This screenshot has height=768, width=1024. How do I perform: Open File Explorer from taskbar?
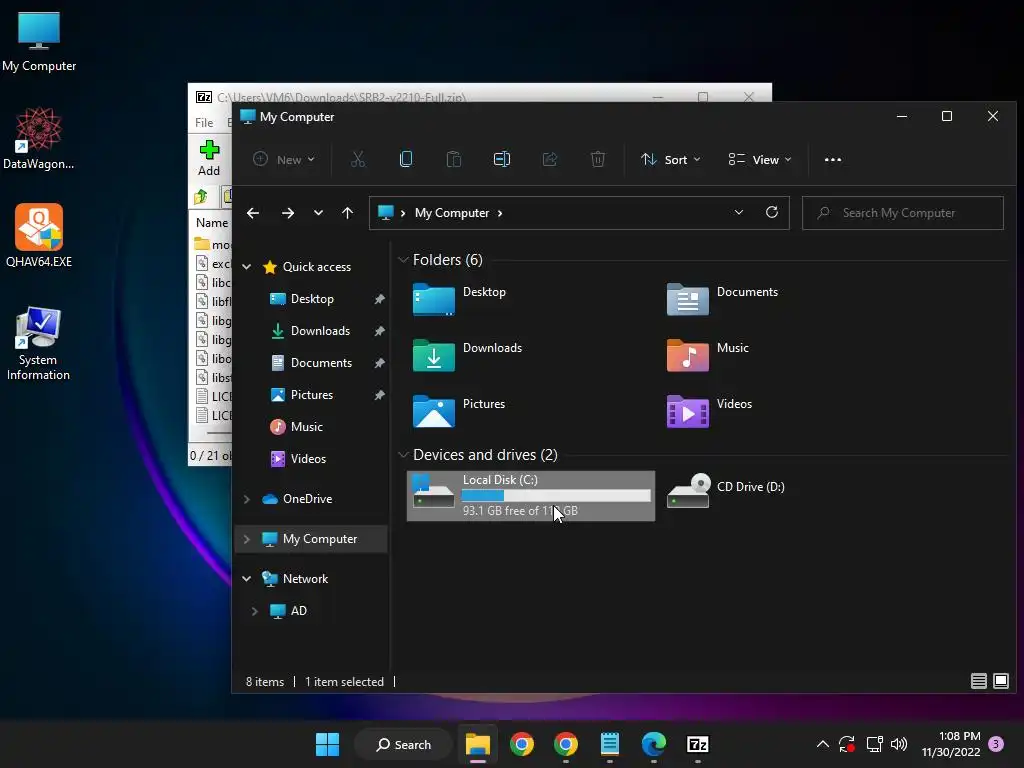point(477,744)
